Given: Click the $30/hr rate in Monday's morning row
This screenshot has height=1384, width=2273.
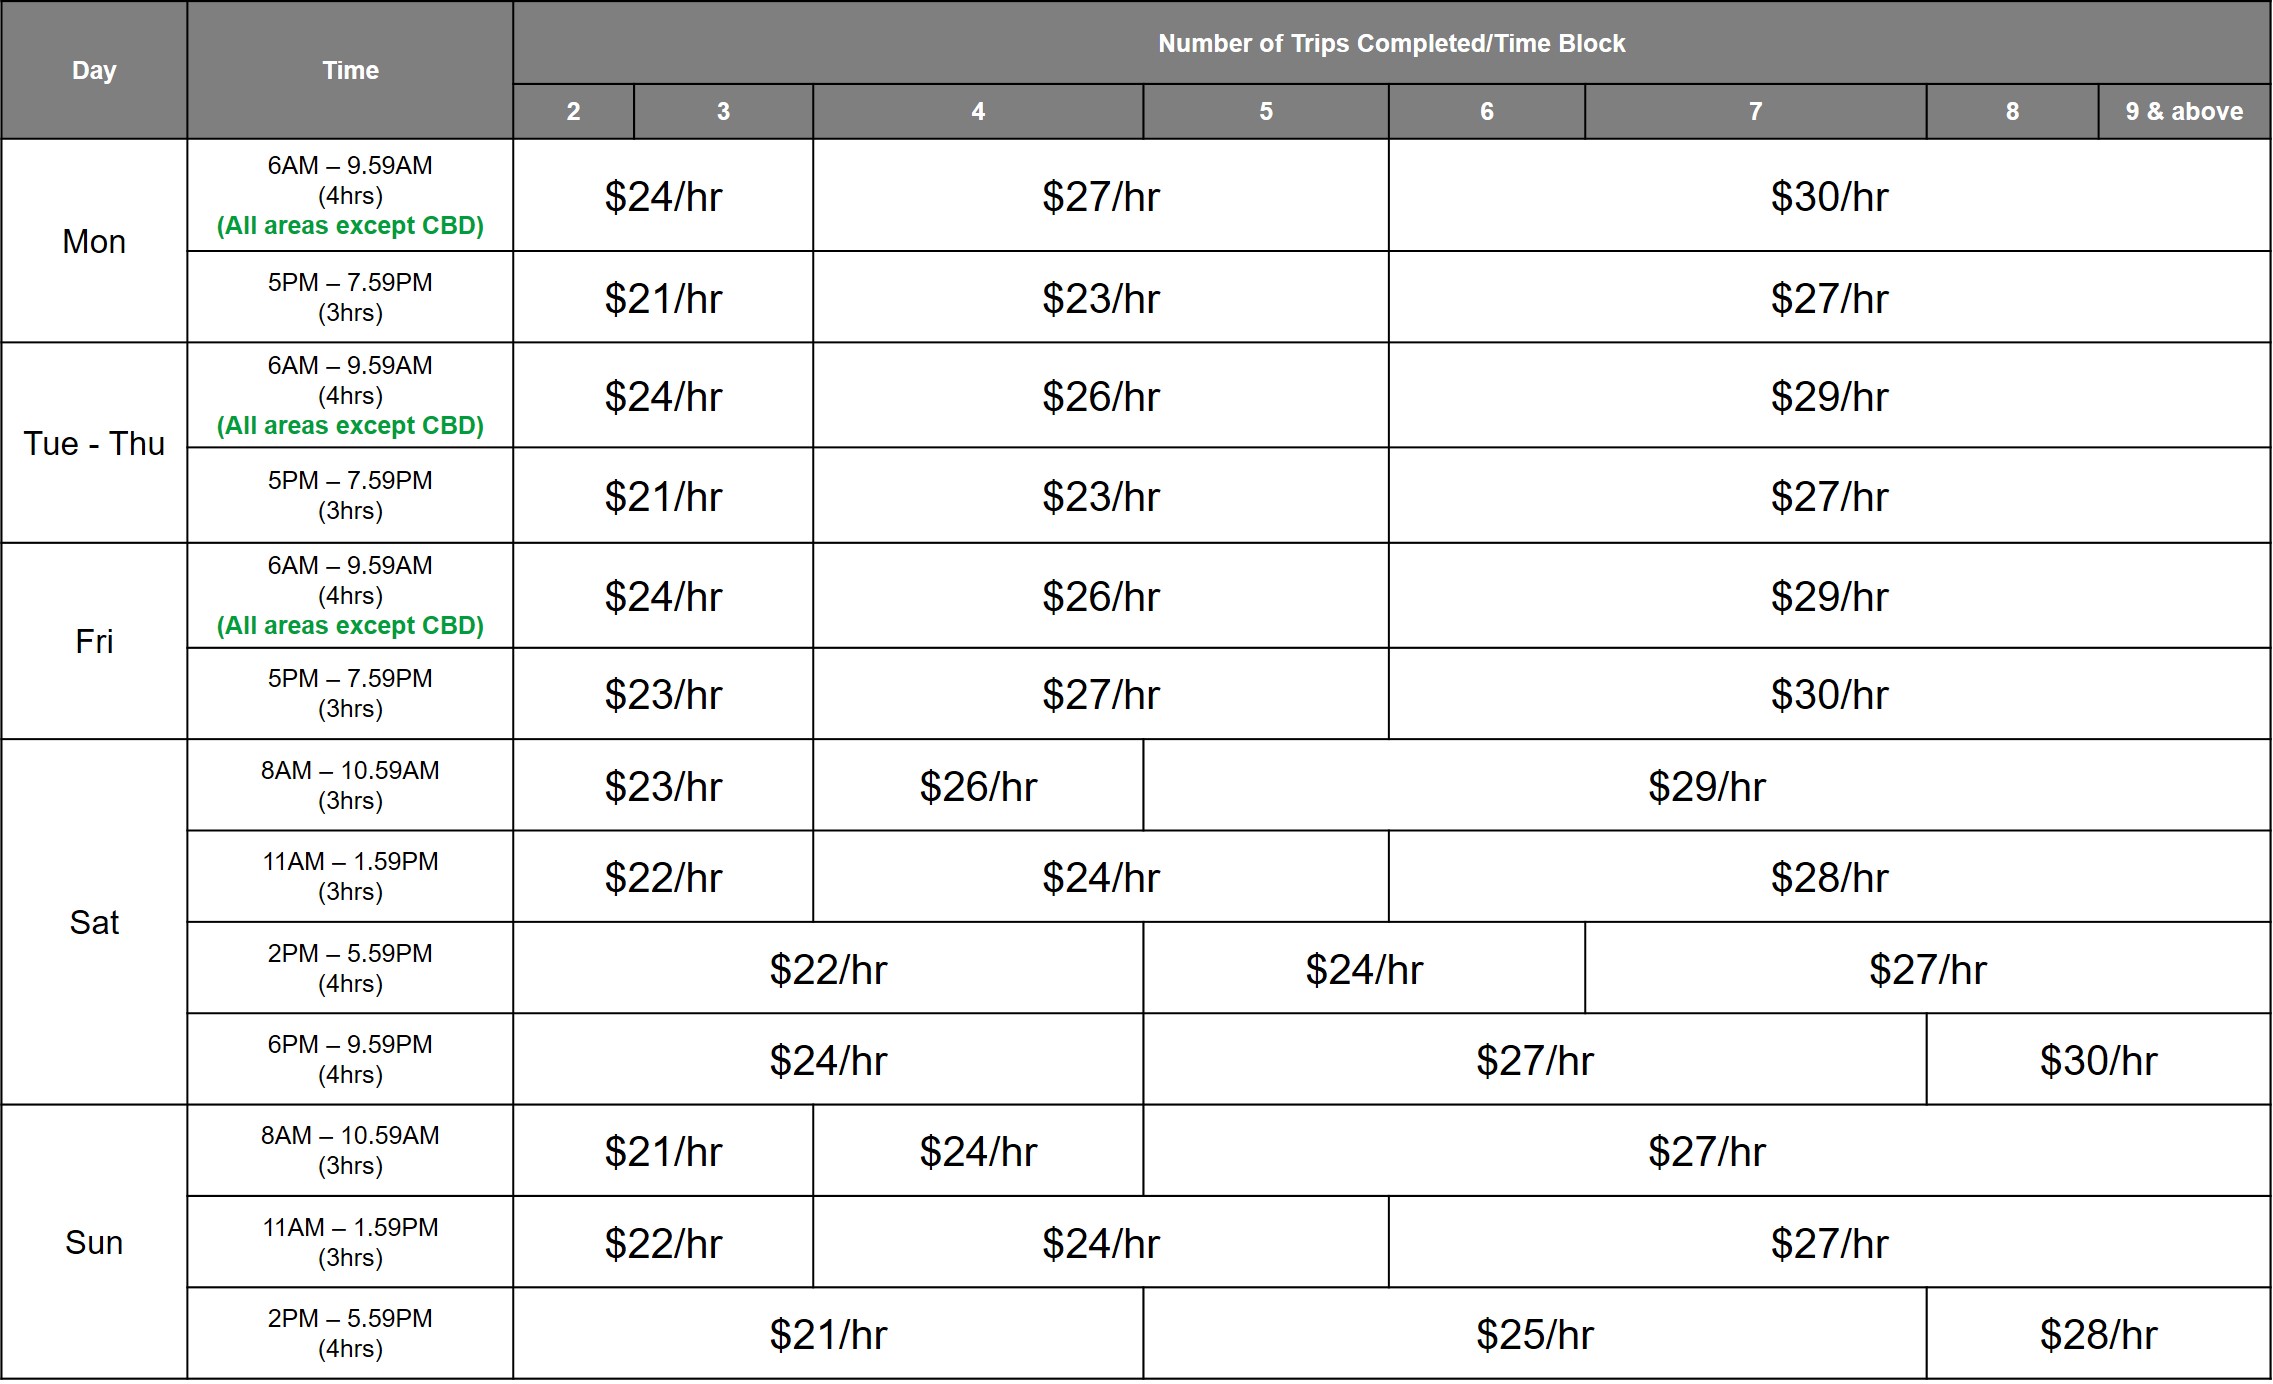Looking at the screenshot, I should tap(1829, 196).
